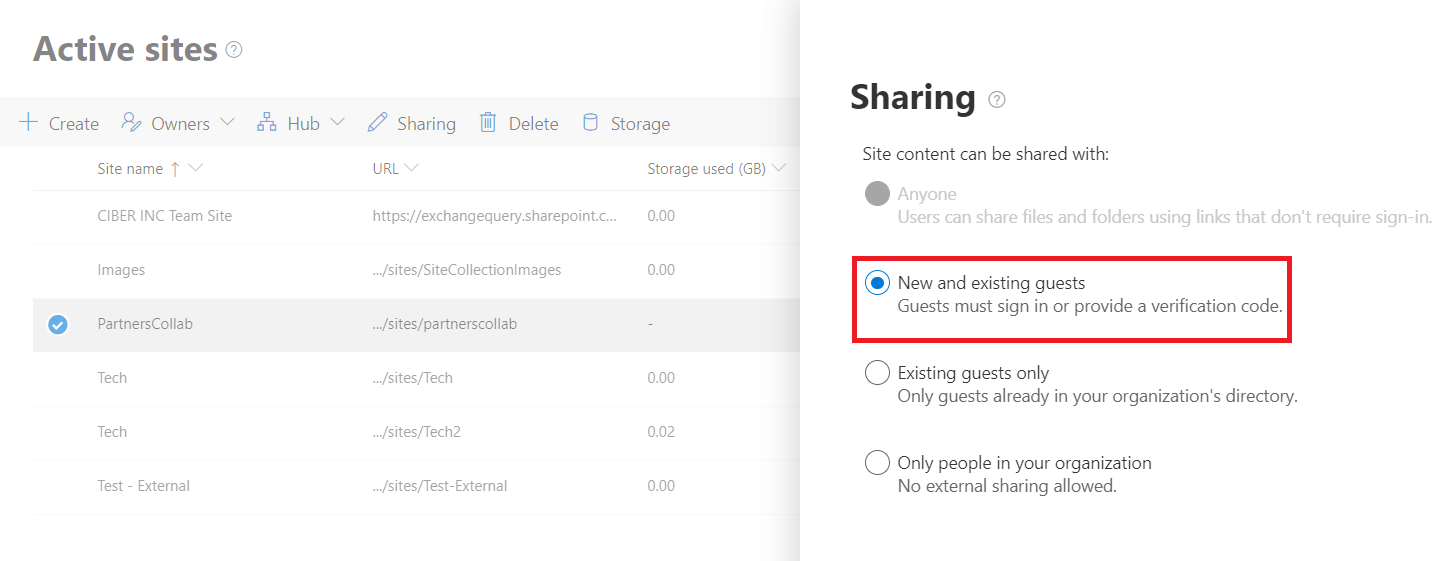Viewport: 1446px width, 561px height.
Task: Click the Test - External site name
Action: pos(143,486)
